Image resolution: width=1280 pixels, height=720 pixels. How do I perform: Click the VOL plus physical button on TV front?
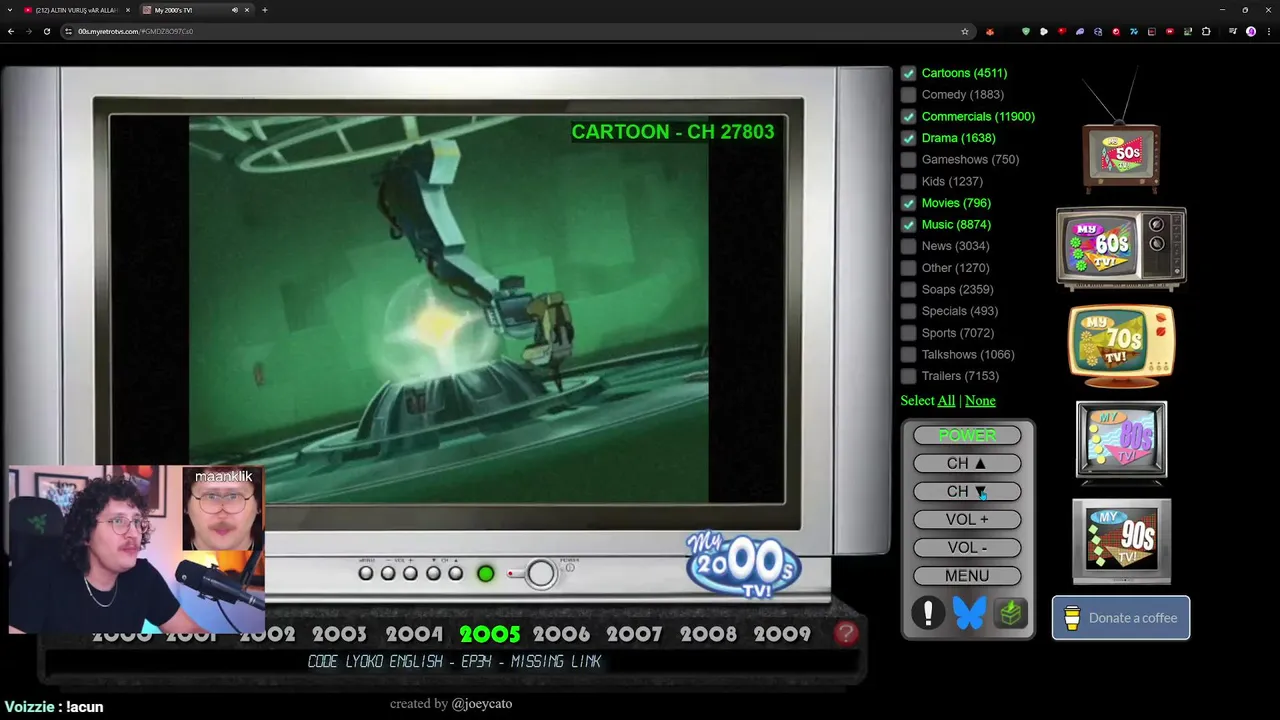pyautogui.click(x=411, y=573)
